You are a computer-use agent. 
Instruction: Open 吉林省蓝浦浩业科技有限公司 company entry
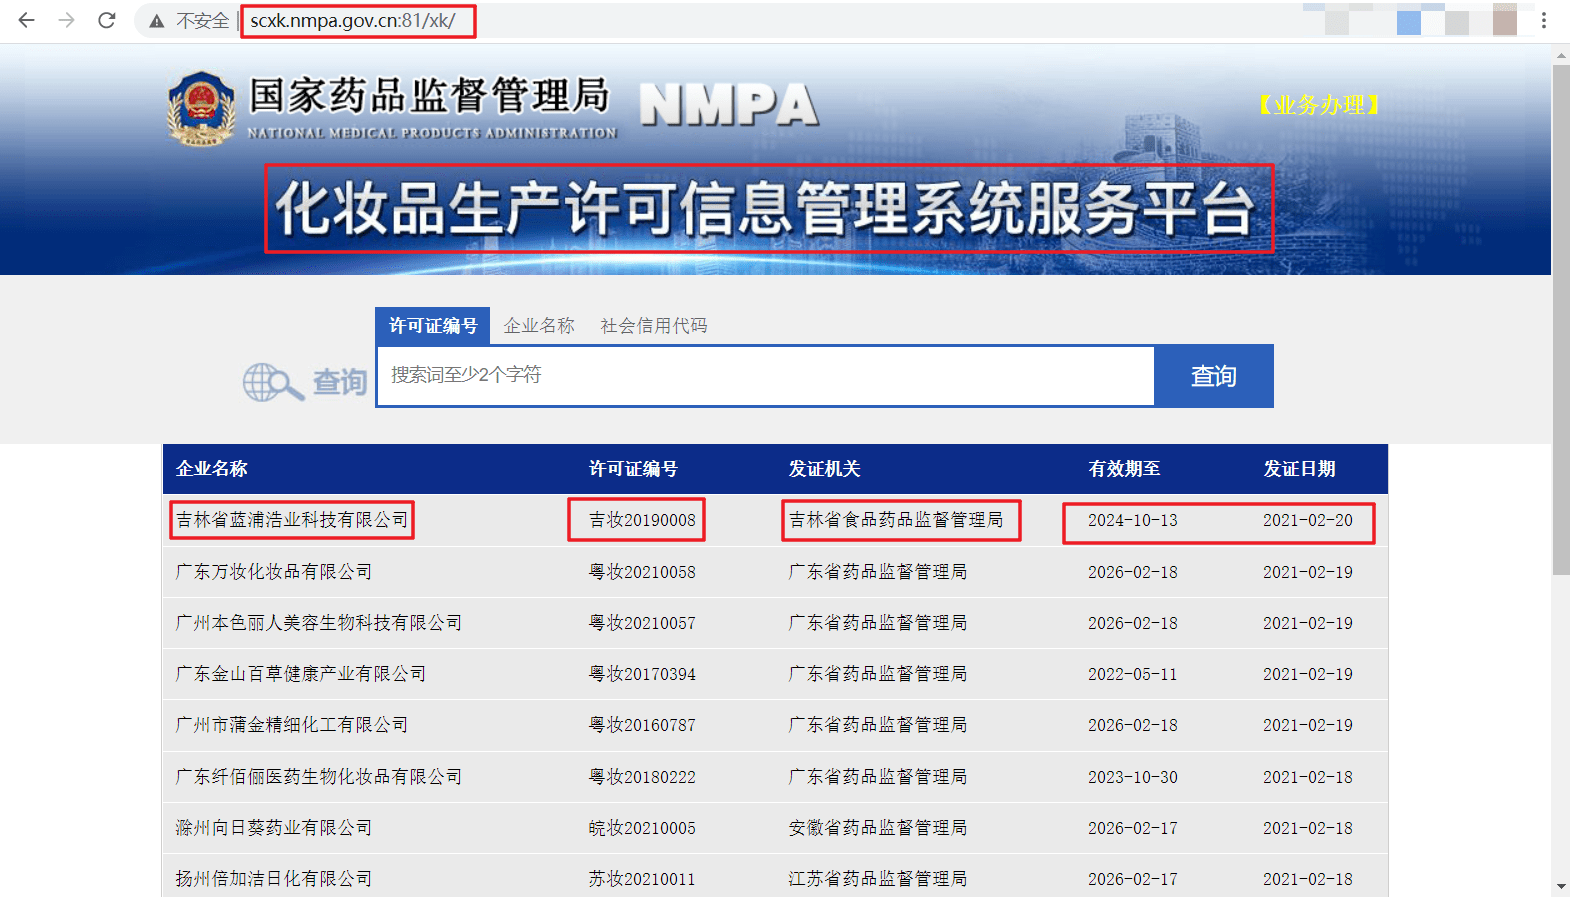tap(292, 520)
